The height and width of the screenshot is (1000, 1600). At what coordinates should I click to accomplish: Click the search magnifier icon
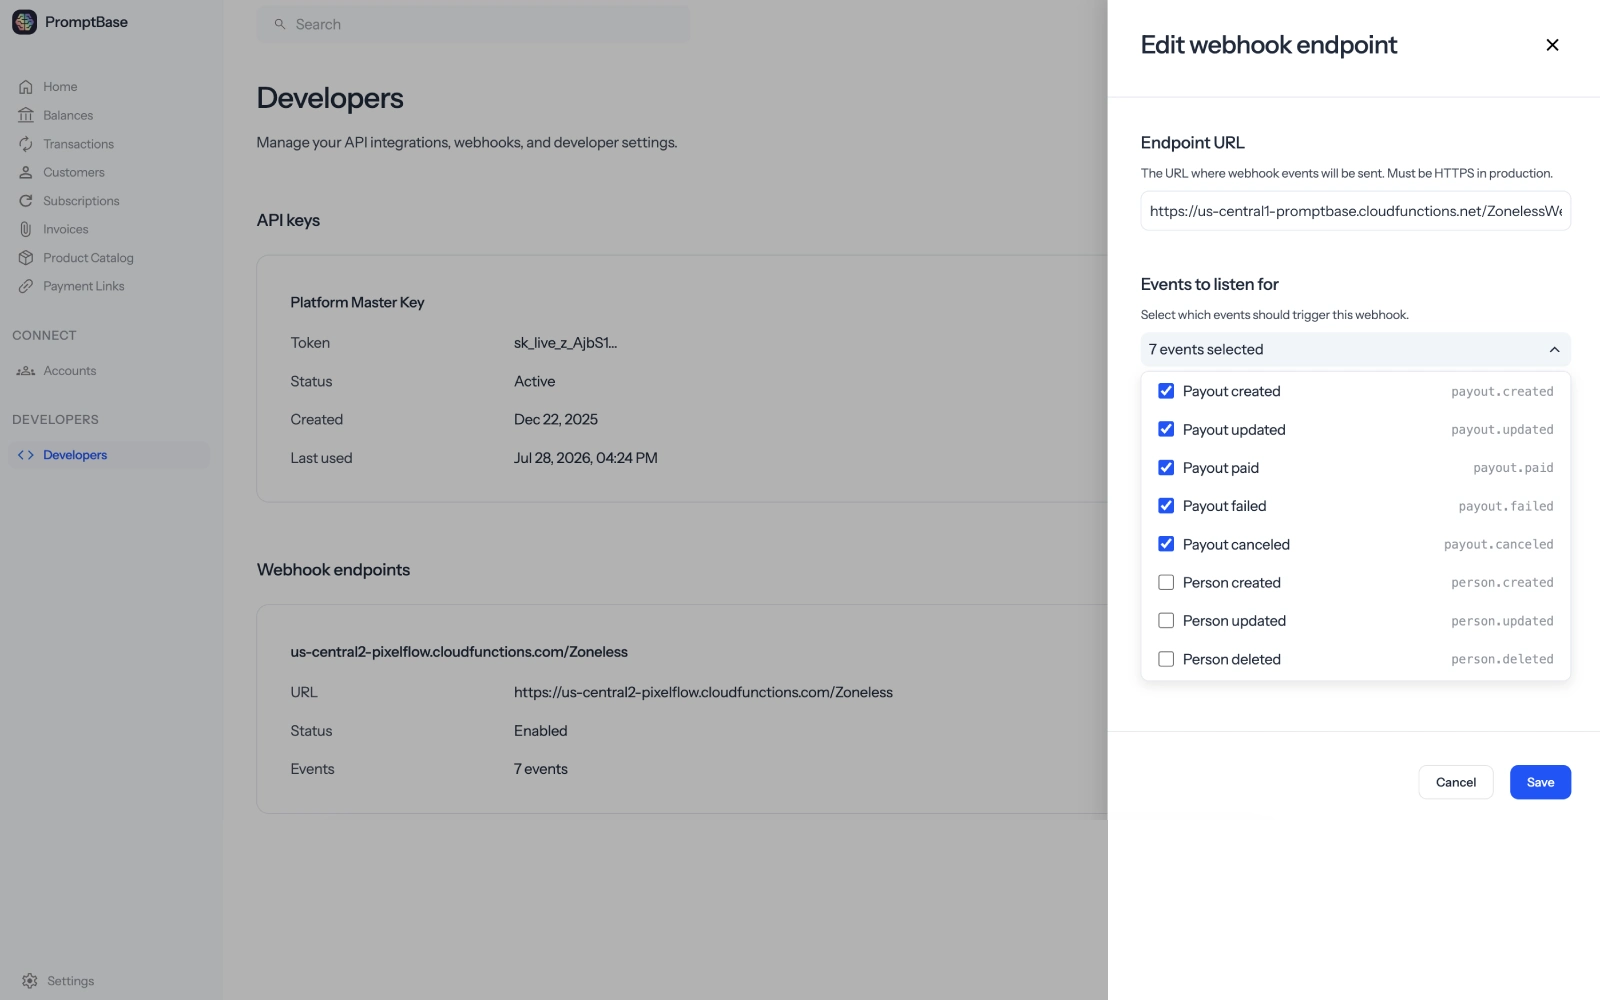click(280, 24)
